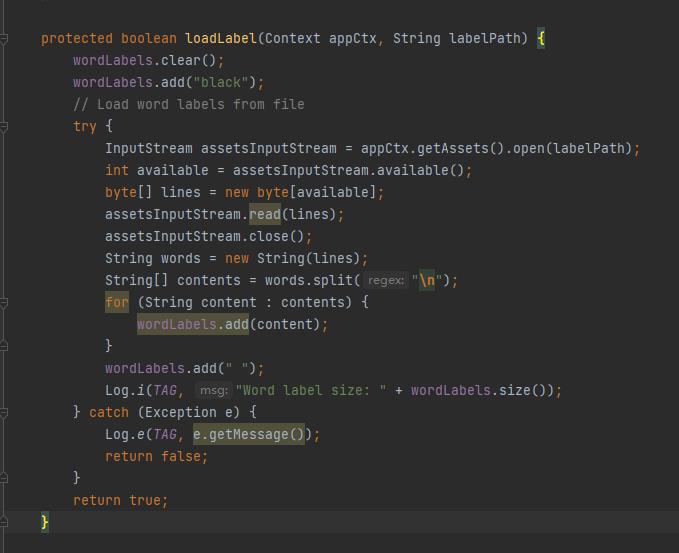Click the highlighted 'read' method call
679x553 pixels.
coord(265,214)
